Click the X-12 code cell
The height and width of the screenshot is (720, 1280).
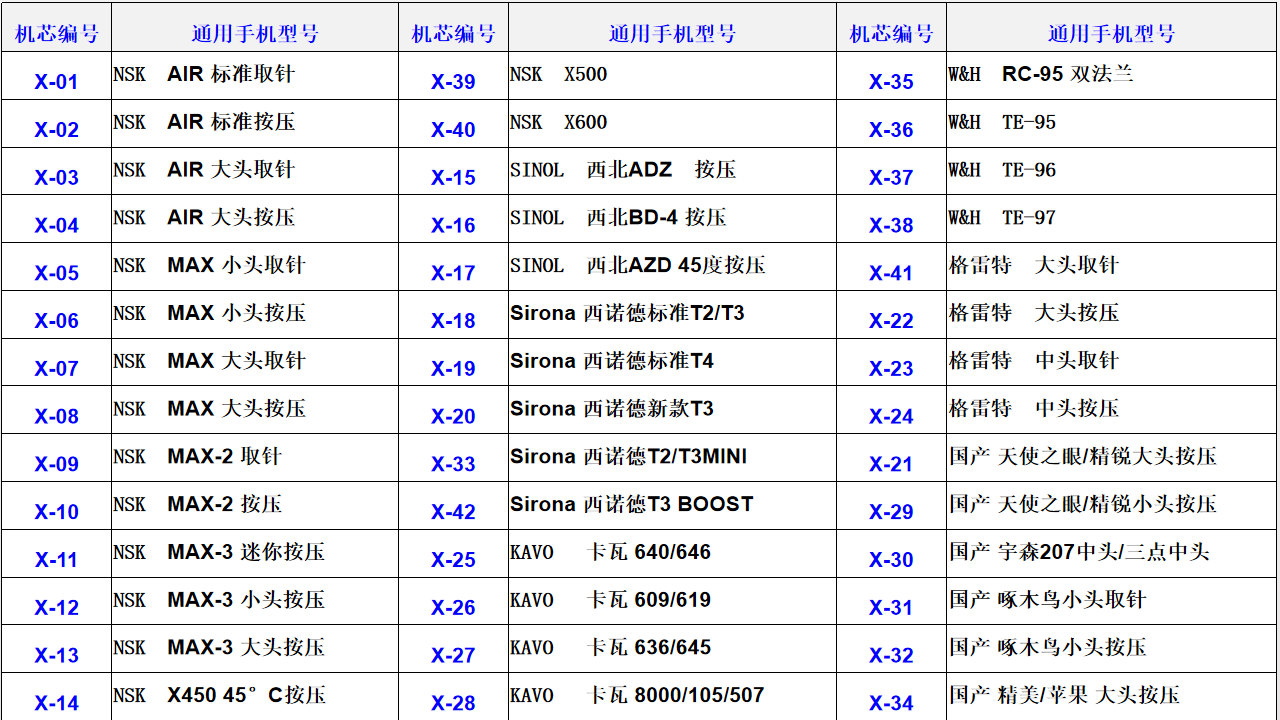[56, 601]
